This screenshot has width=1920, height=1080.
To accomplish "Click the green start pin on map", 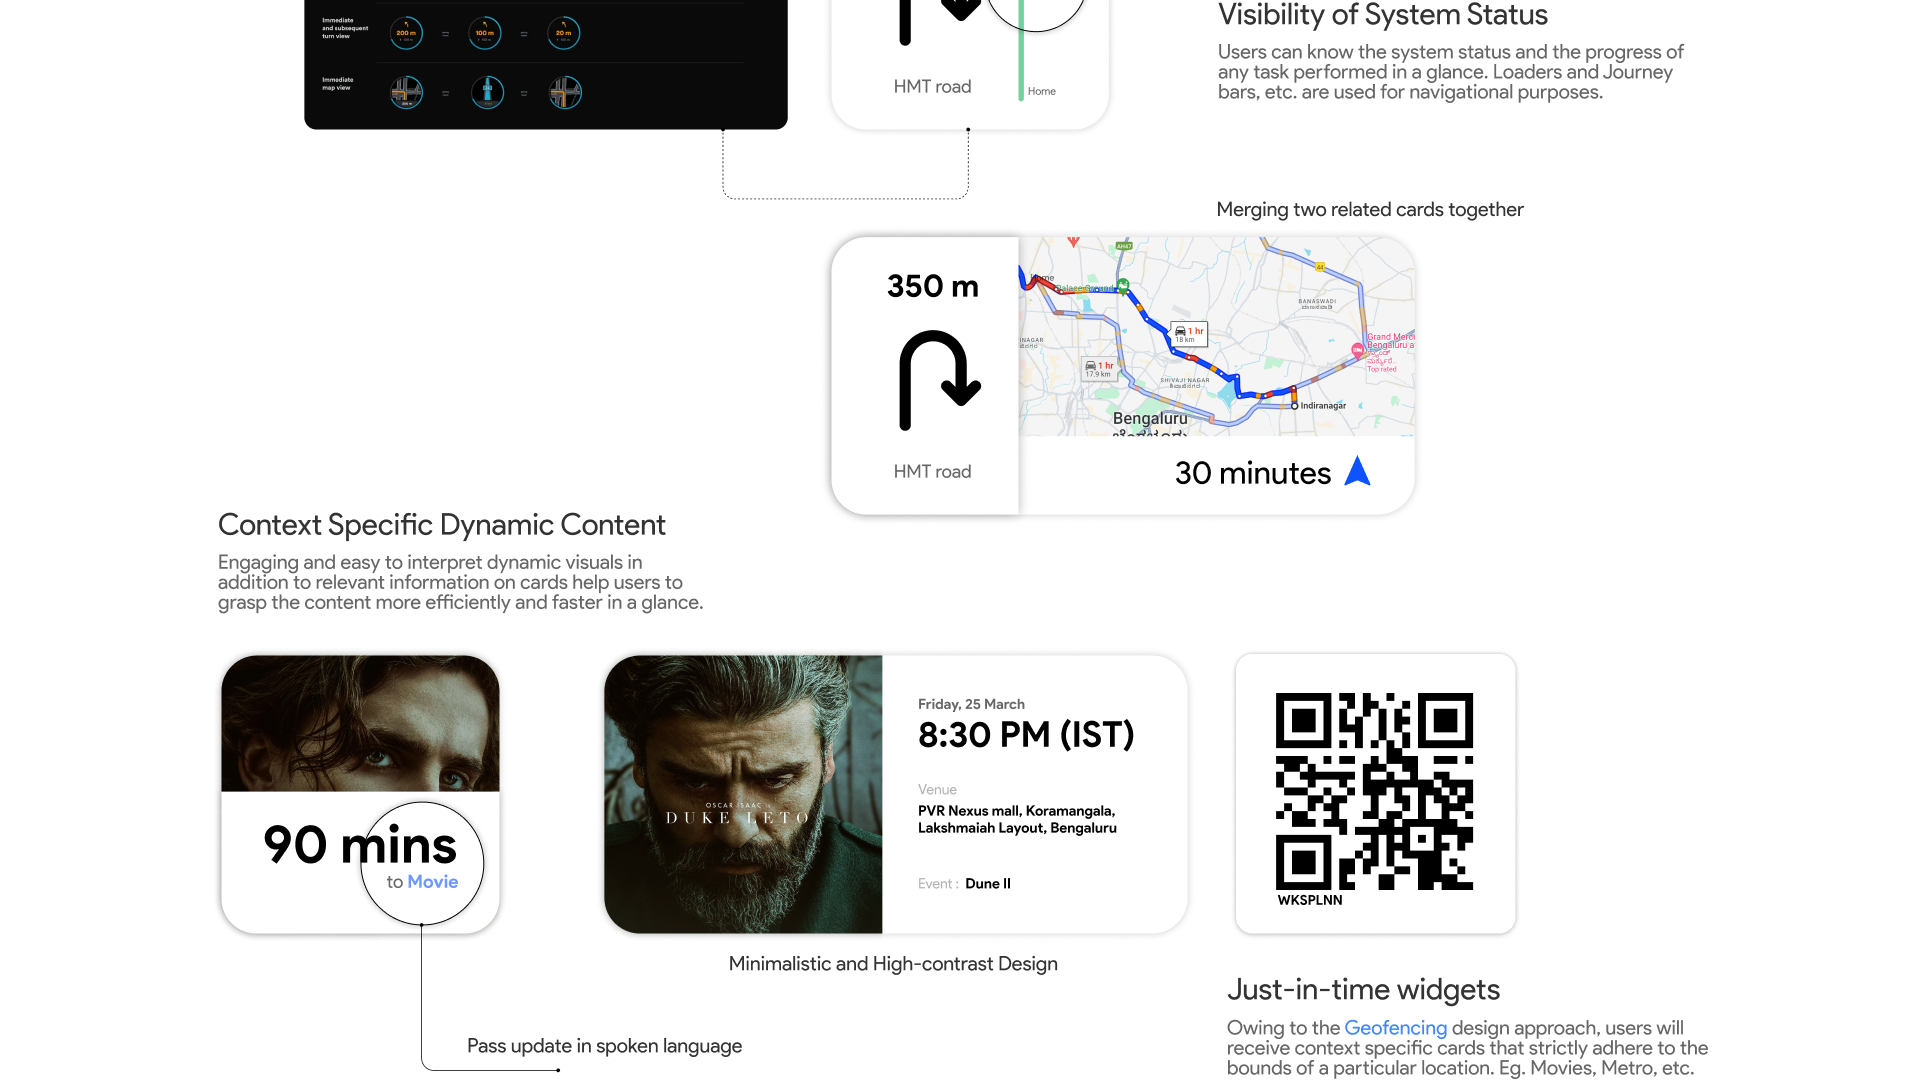I will point(1123,285).
